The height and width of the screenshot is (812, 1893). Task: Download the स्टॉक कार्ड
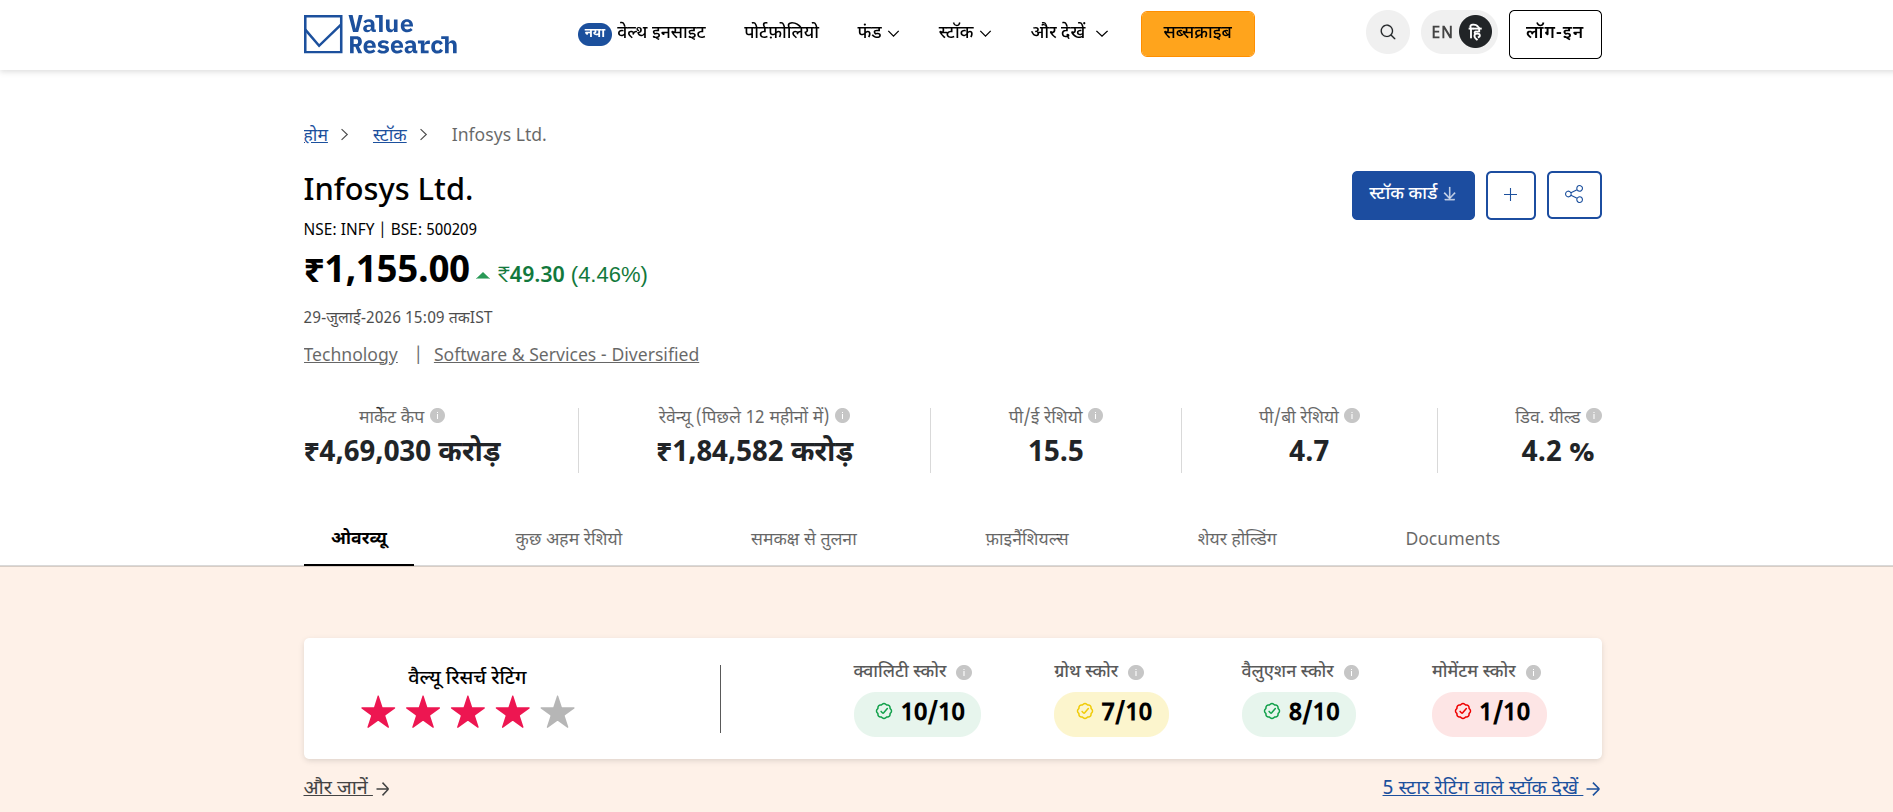pyautogui.click(x=1413, y=195)
